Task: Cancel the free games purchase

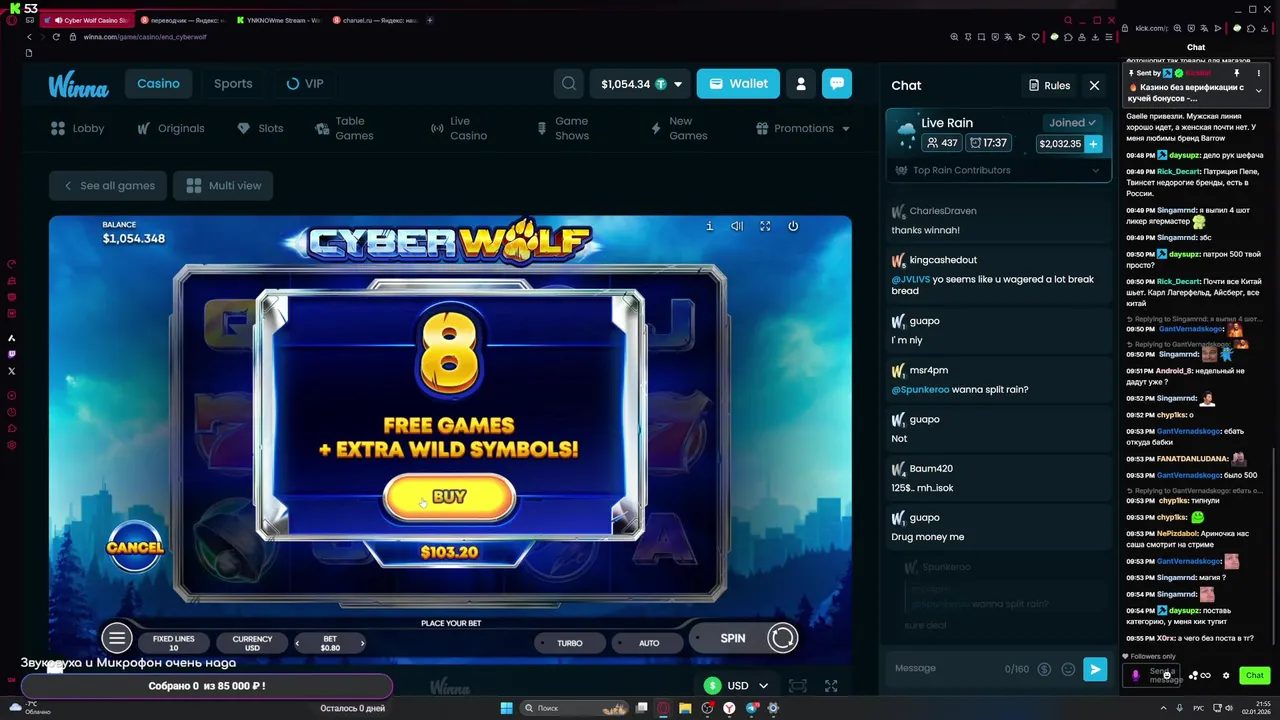Action: (134, 547)
